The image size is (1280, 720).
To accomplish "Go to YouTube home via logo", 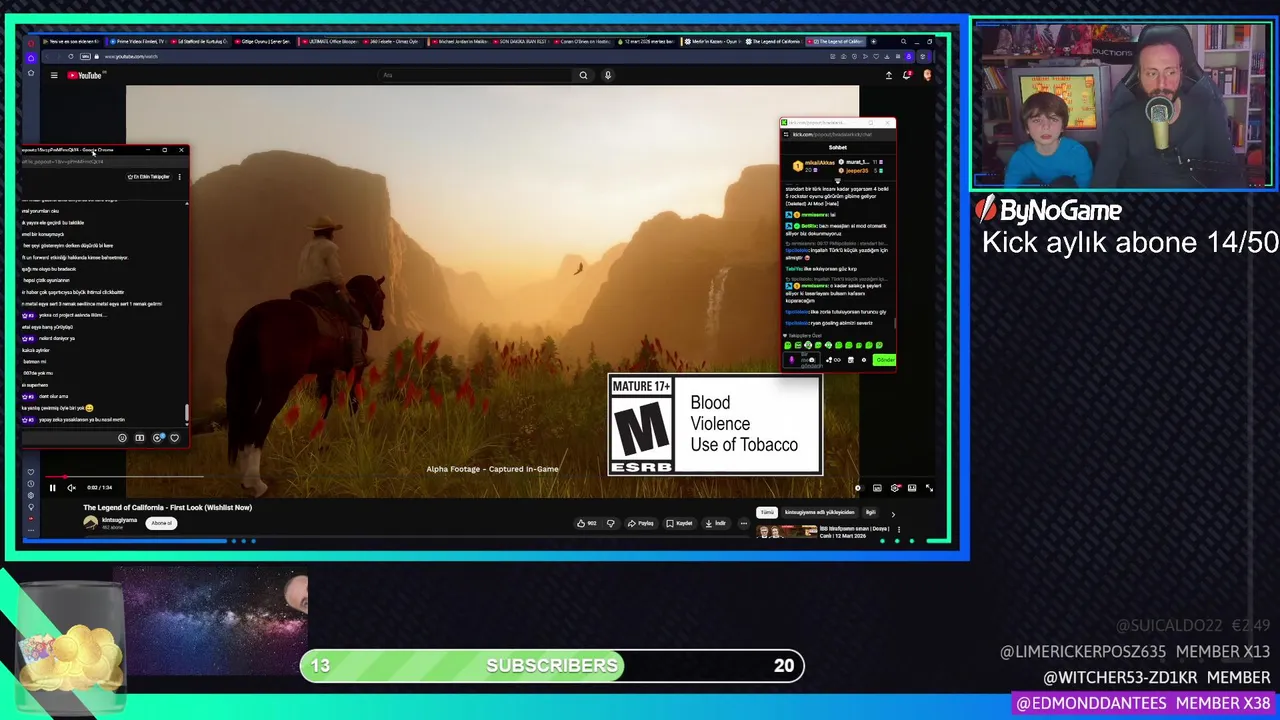I will click(85, 75).
